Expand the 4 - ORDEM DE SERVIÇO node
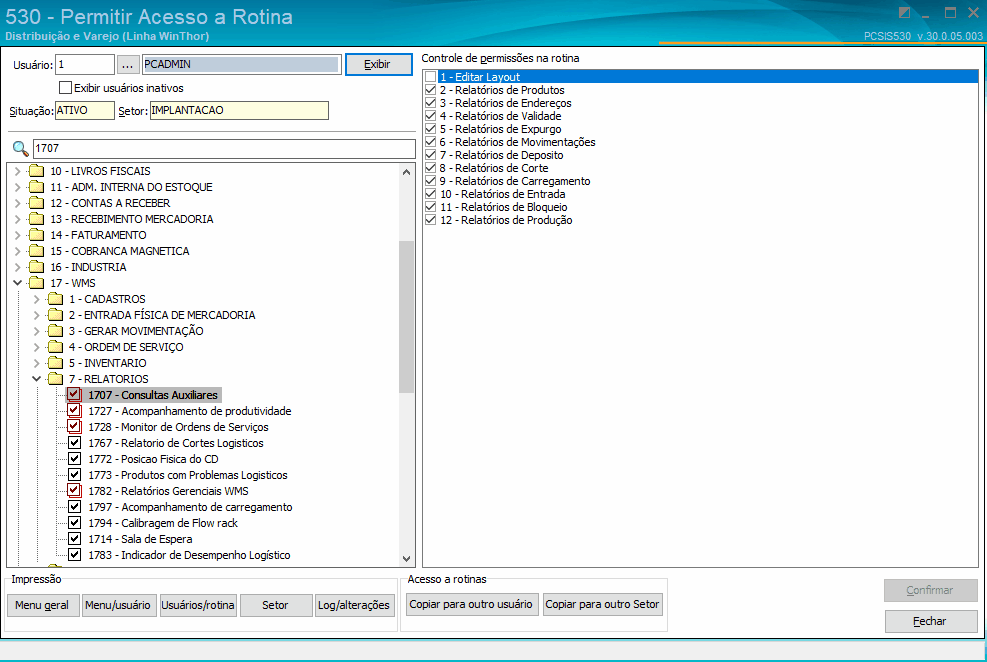This screenshot has height=662, width=987. coord(37,347)
